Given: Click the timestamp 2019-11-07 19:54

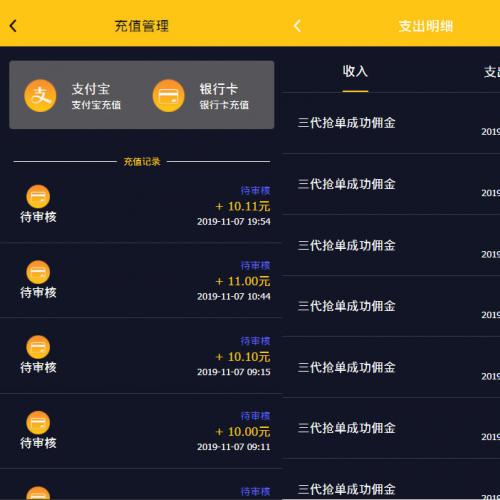Looking at the screenshot, I should tap(234, 222).
